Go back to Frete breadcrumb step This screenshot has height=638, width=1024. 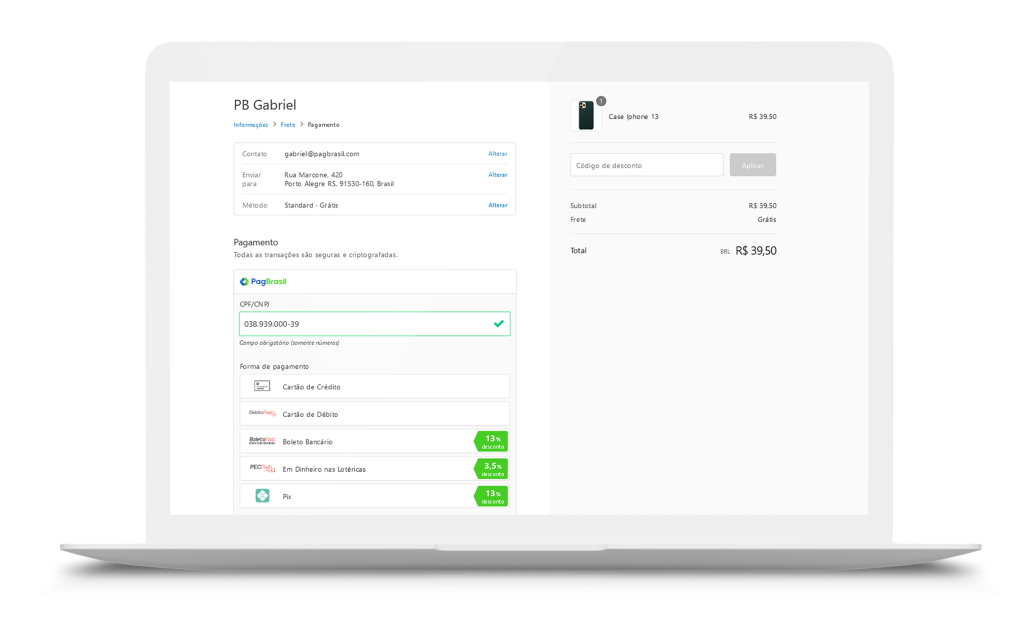tap(288, 125)
